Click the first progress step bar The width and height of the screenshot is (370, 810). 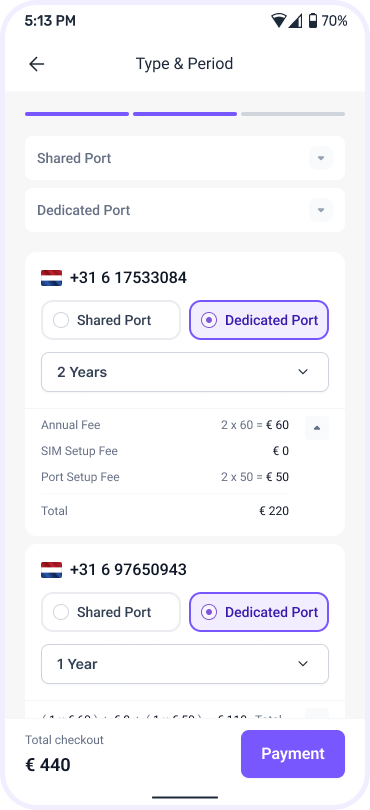click(77, 114)
